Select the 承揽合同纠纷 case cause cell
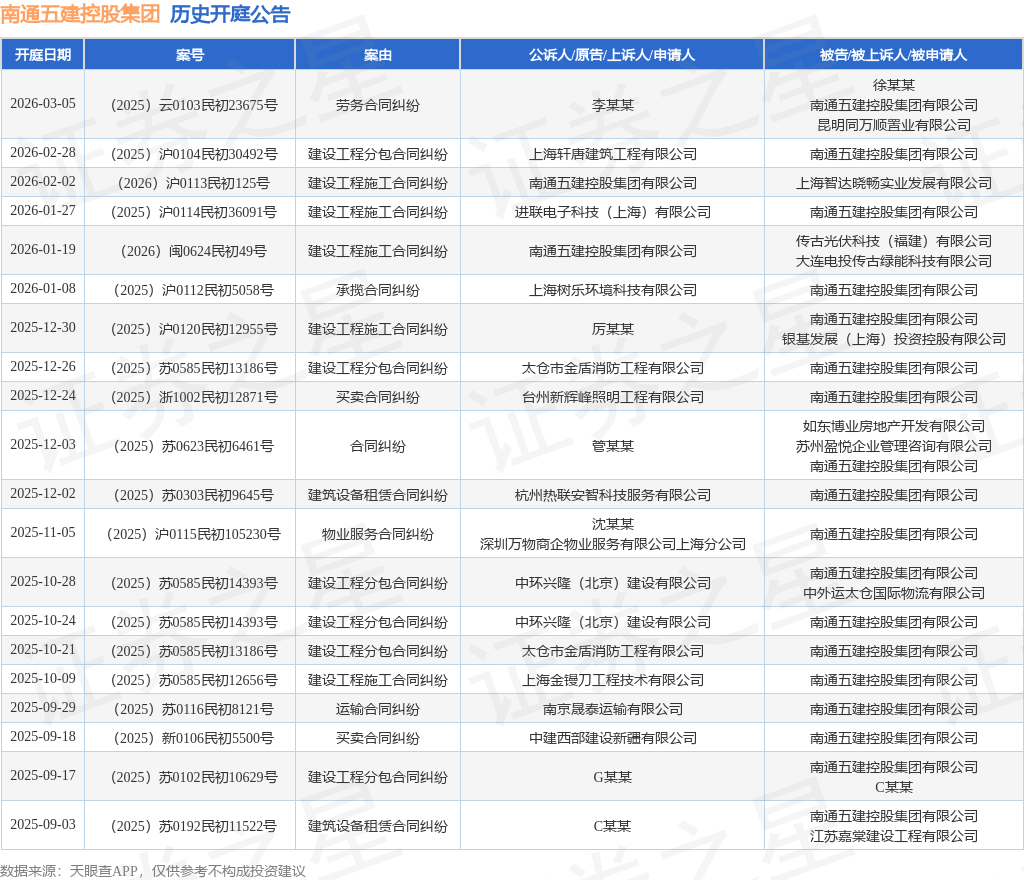The height and width of the screenshot is (880, 1024). coord(377,290)
